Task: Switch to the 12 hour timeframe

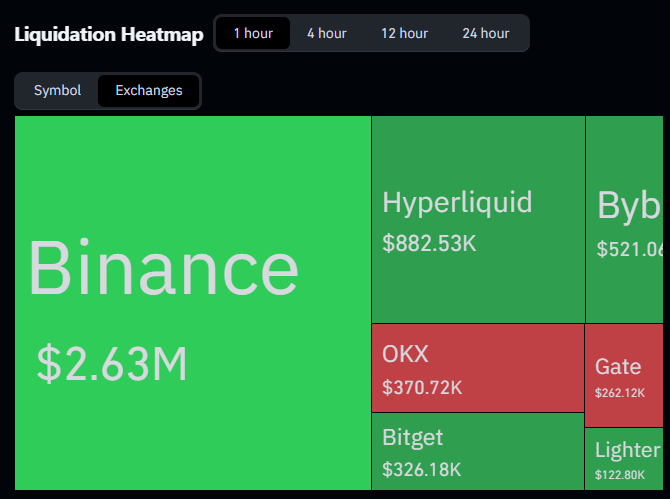Action: [x=404, y=33]
